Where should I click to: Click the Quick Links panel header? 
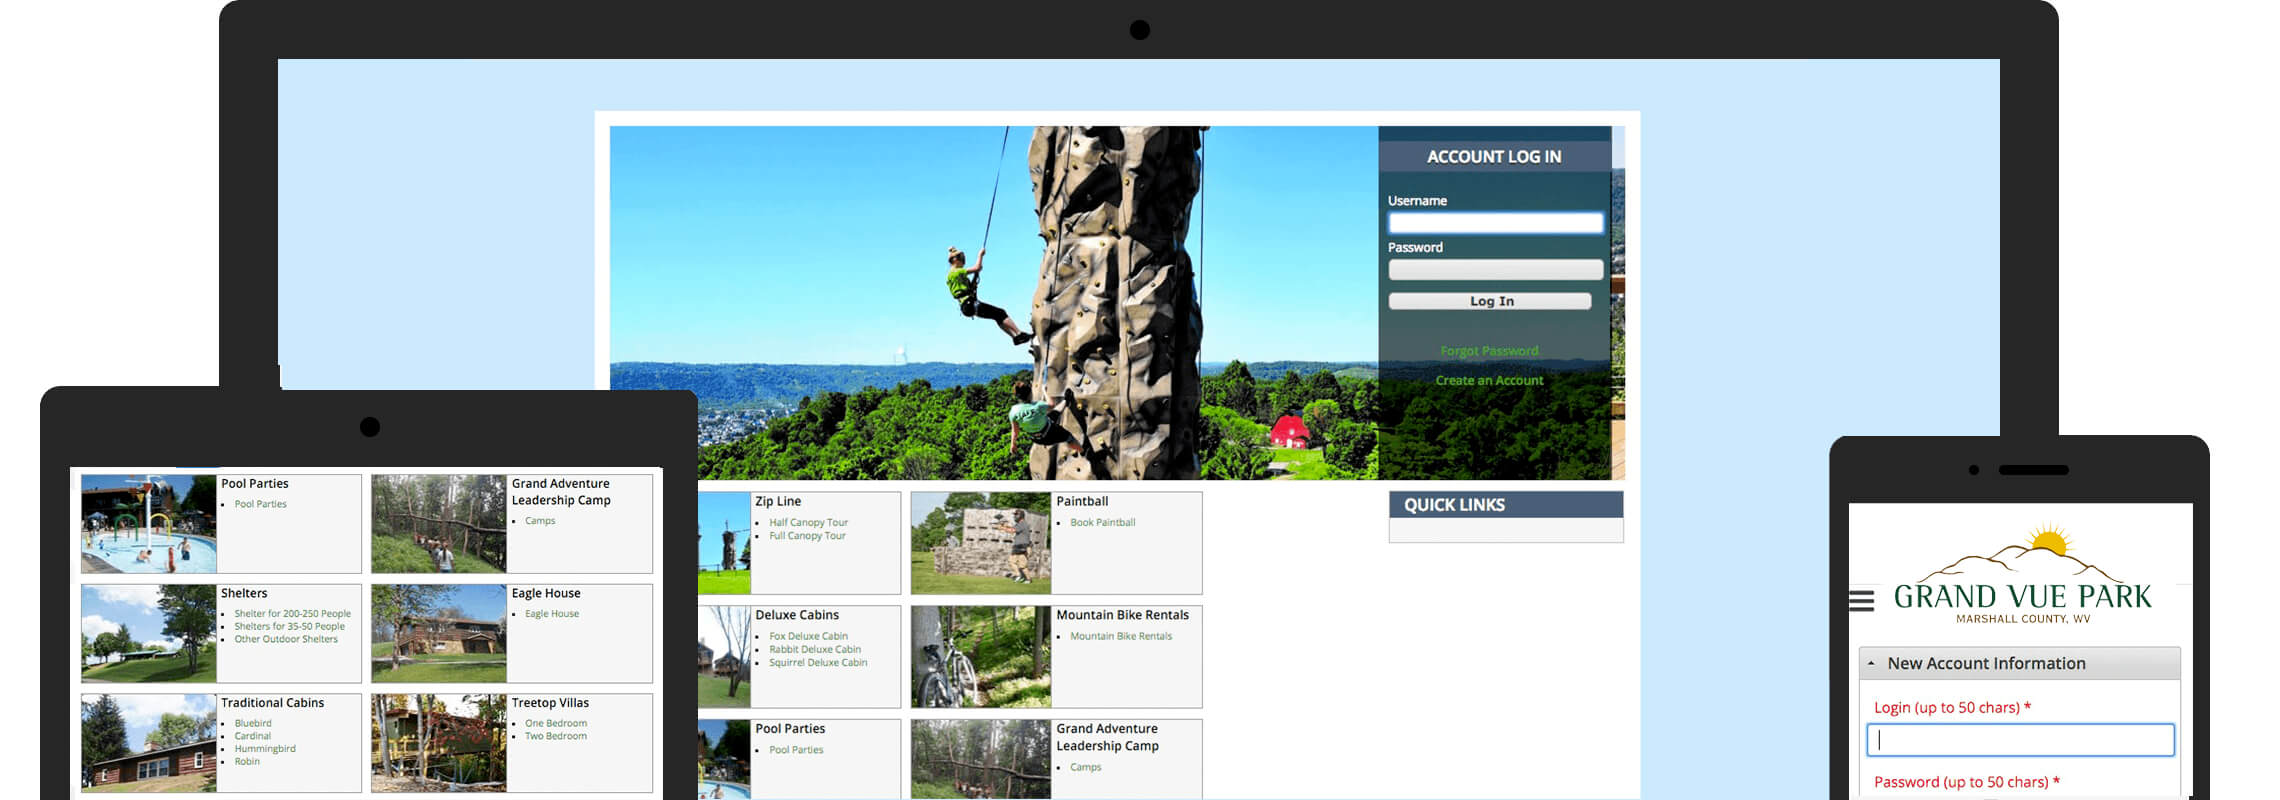(1505, 505)
